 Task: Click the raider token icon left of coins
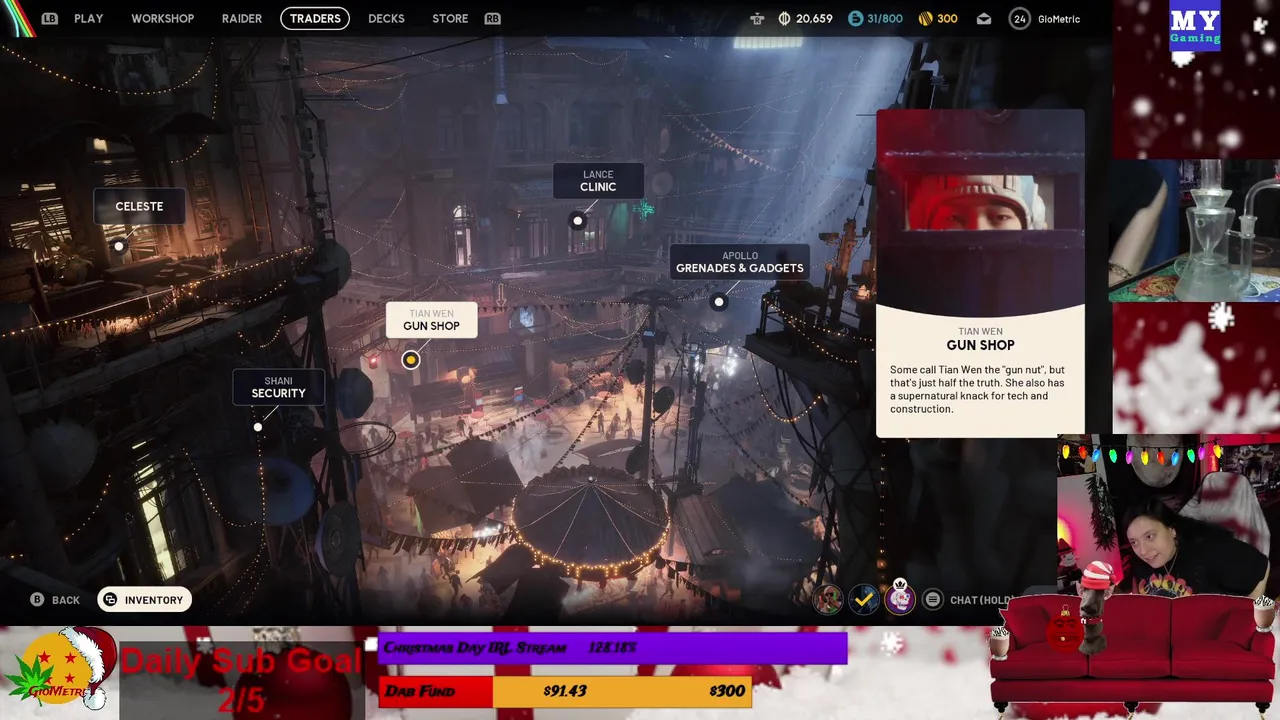coord(757,18)
